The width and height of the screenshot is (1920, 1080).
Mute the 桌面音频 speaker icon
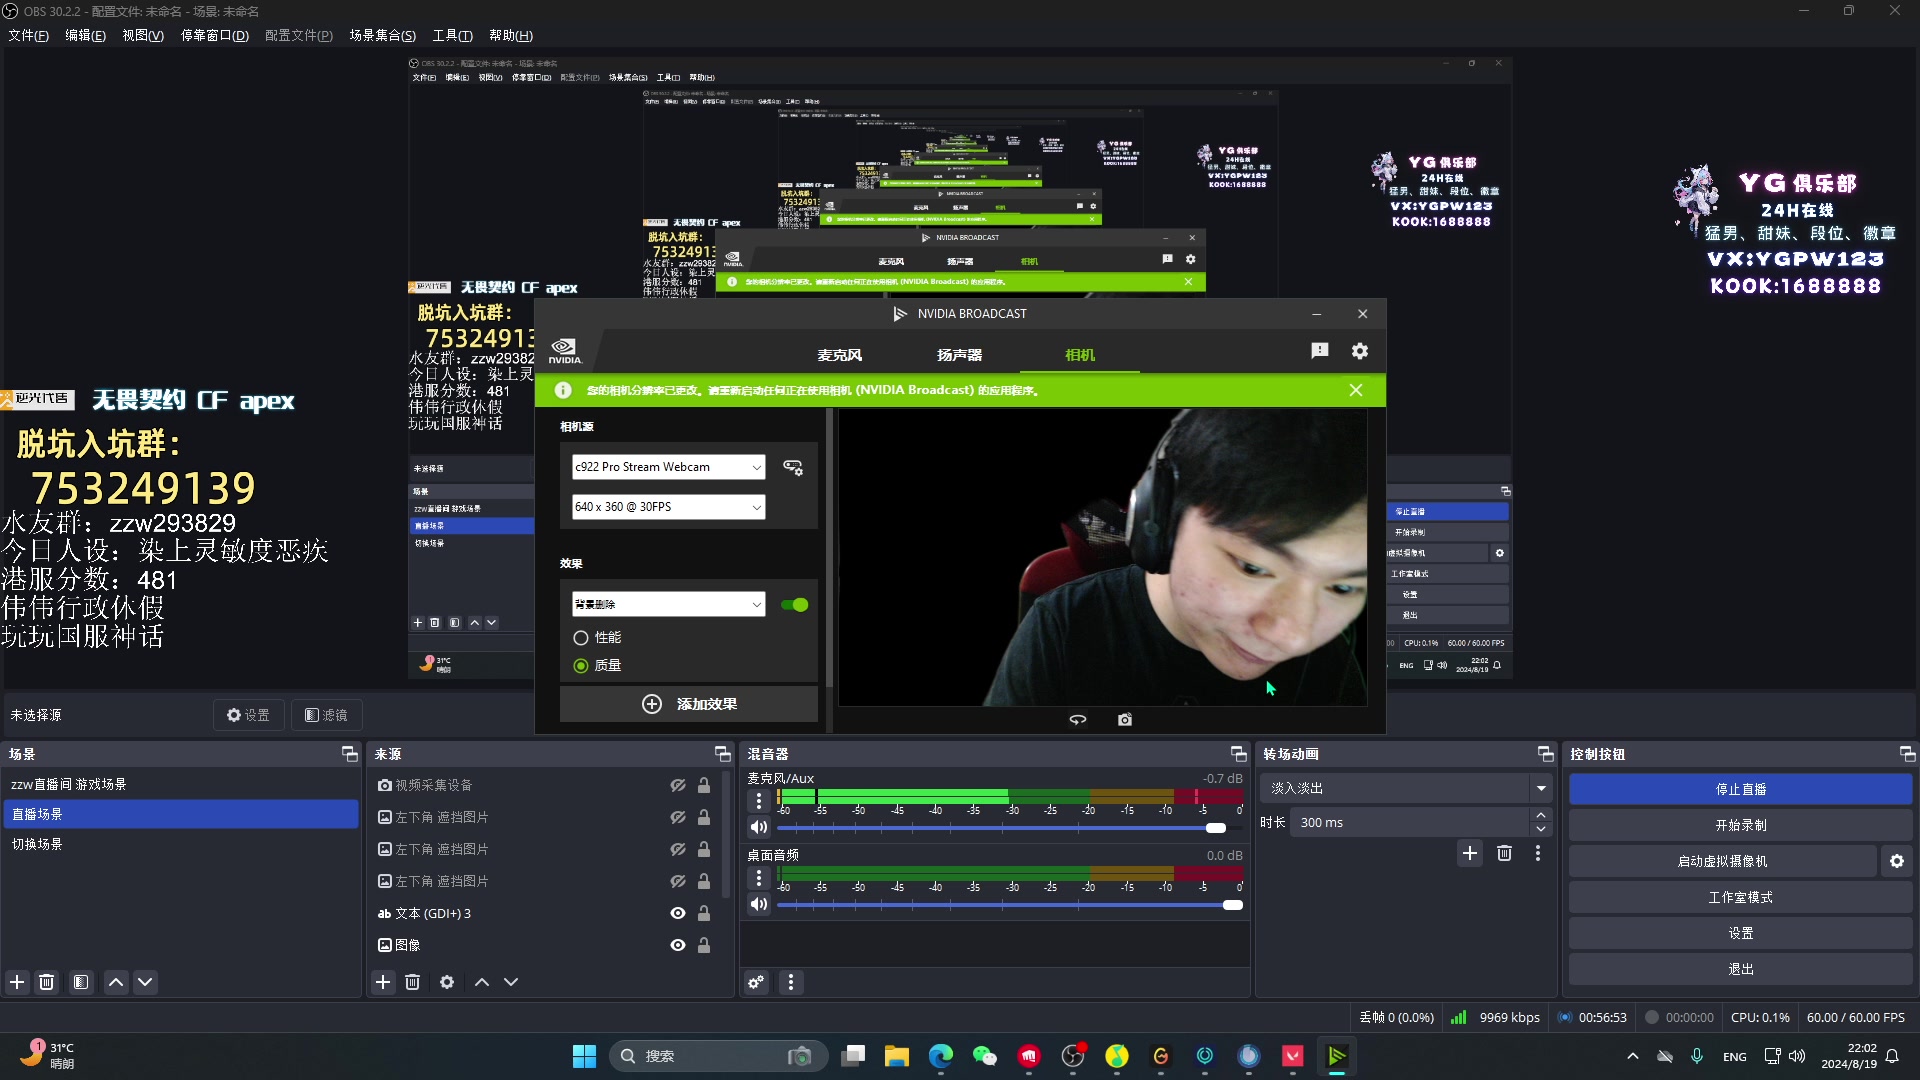pos(759,904)
